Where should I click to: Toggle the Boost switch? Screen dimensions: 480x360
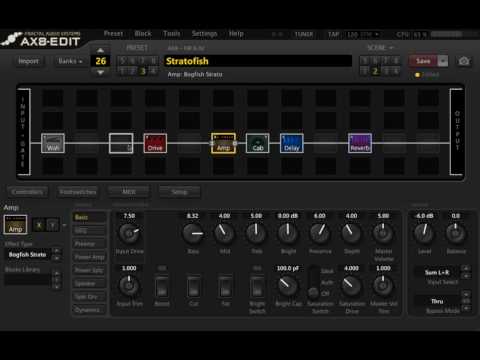(162, 286)
